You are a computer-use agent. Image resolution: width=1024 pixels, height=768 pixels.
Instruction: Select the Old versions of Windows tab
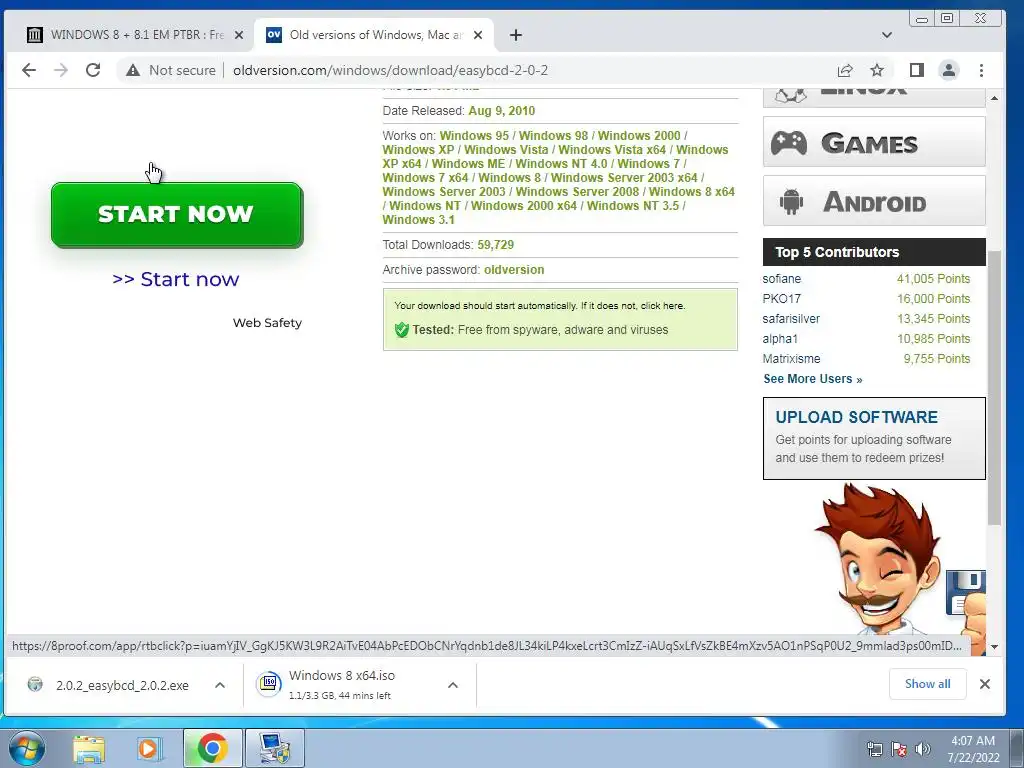point(376,35)
